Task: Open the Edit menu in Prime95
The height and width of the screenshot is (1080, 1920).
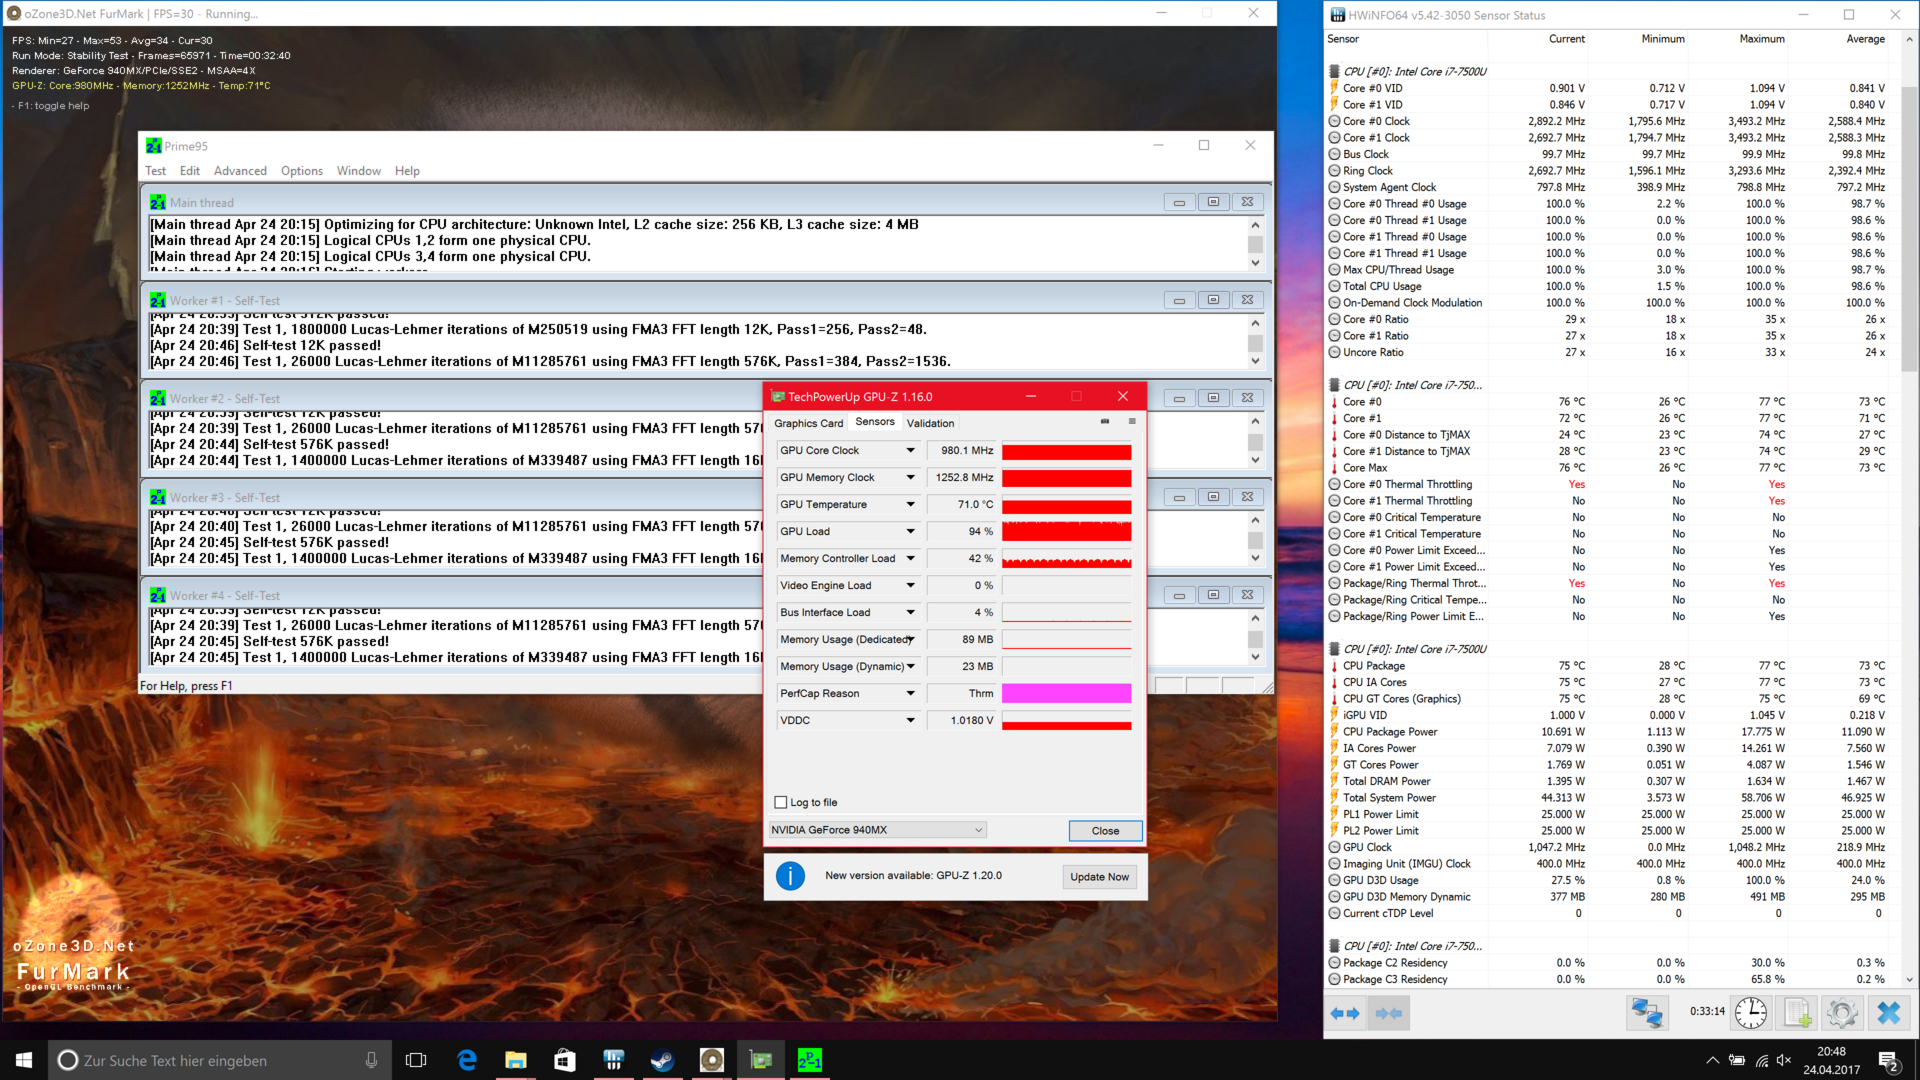Action: point(190,171)
